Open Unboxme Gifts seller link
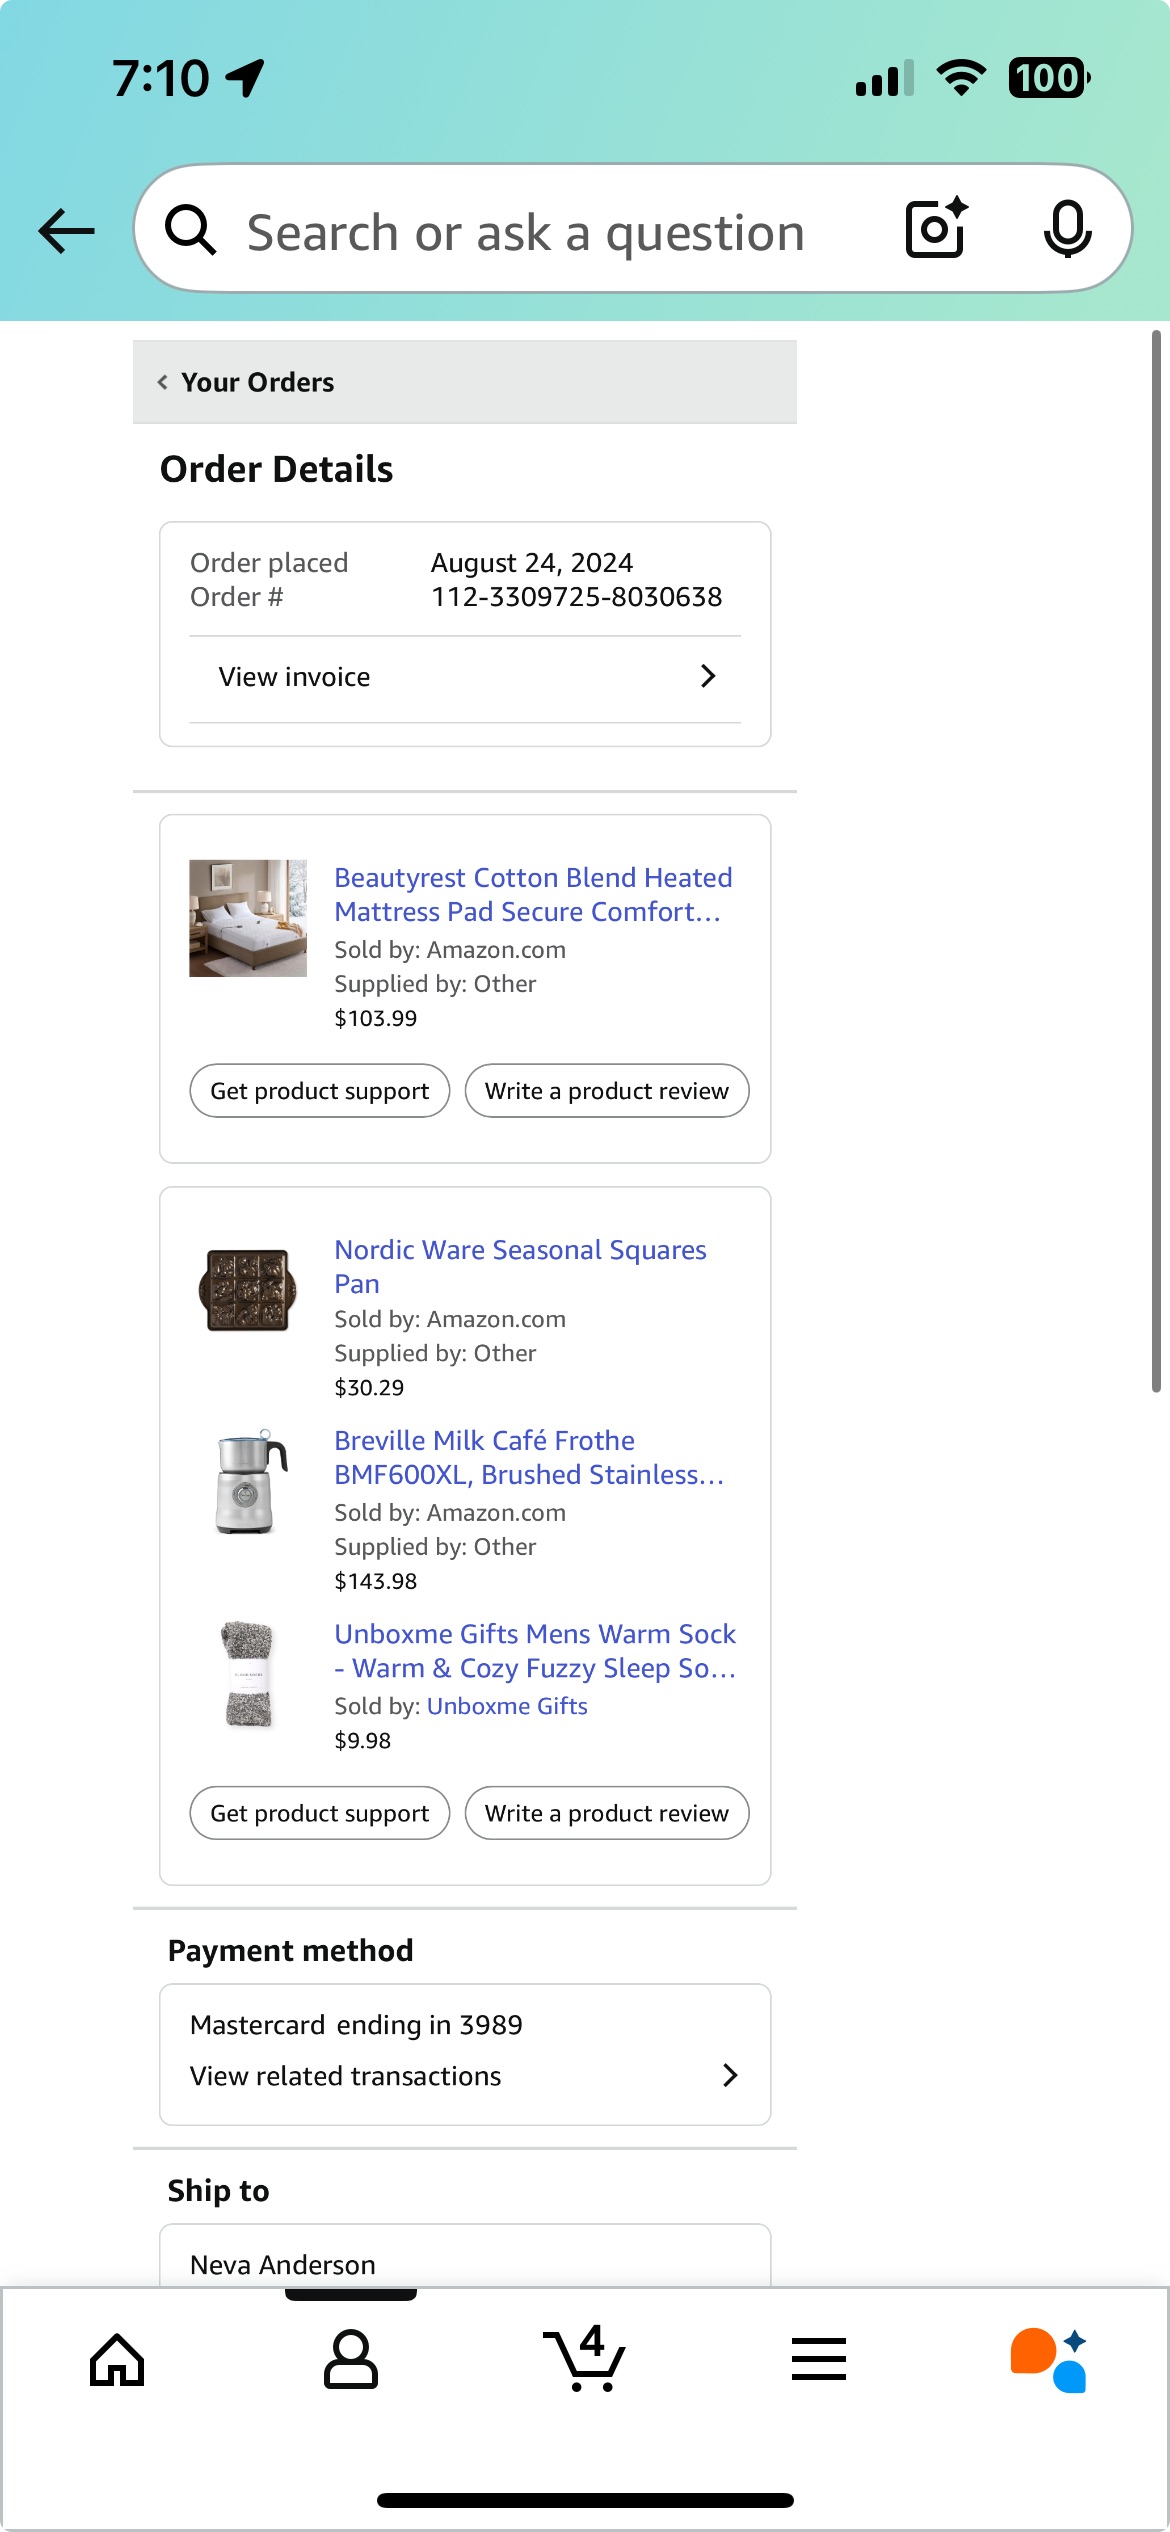1170x2532 pixels. coord(507,1706)
